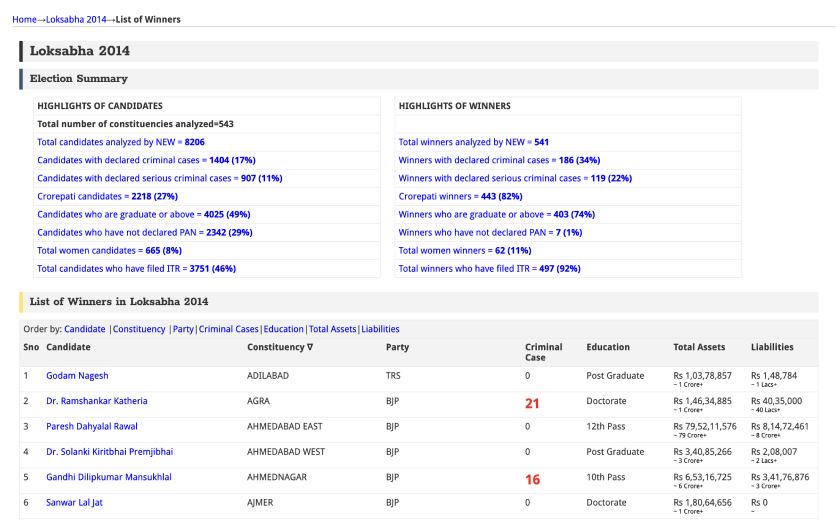Click the TRS party cell
Viewport: 836px width, 521px height.
point(393,375)
